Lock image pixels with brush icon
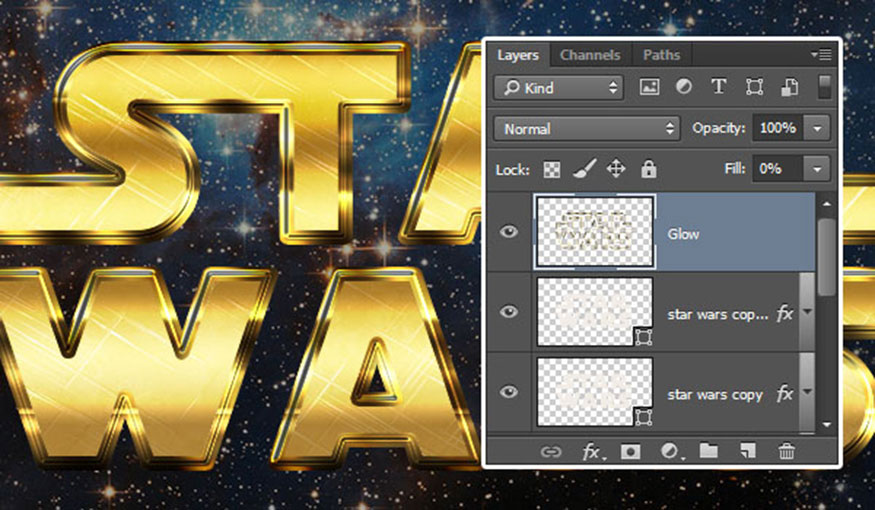 [x=584, y=169]
